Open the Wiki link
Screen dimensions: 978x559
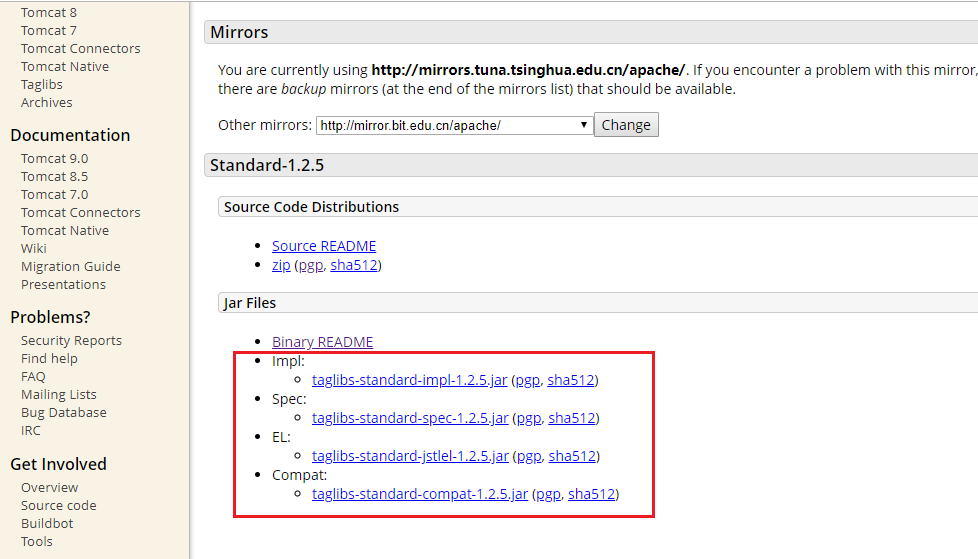tap(34, 249)
